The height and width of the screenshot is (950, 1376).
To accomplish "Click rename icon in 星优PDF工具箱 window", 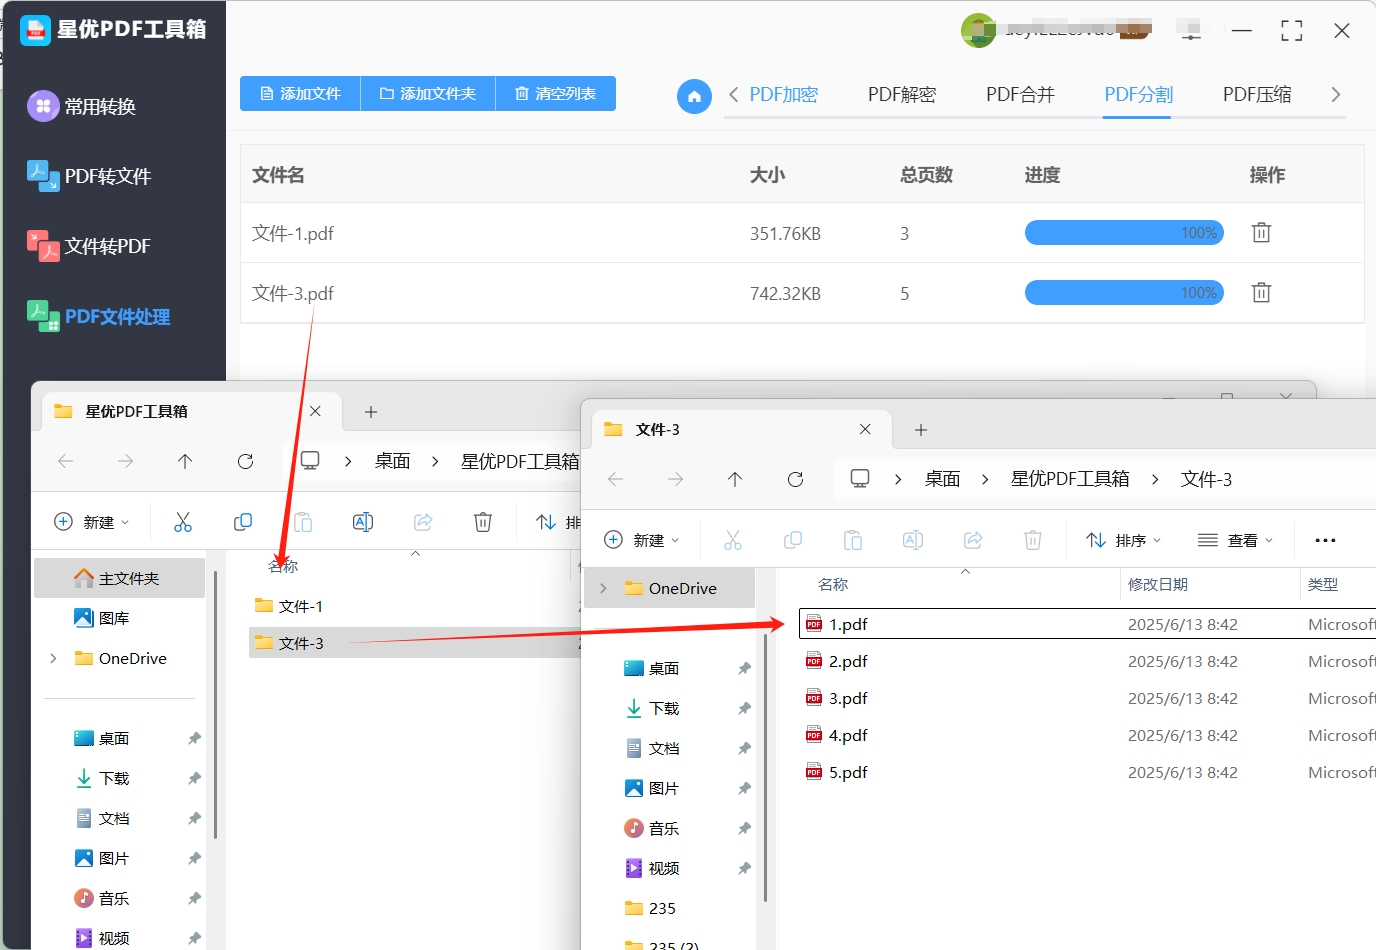I will 363,522.
